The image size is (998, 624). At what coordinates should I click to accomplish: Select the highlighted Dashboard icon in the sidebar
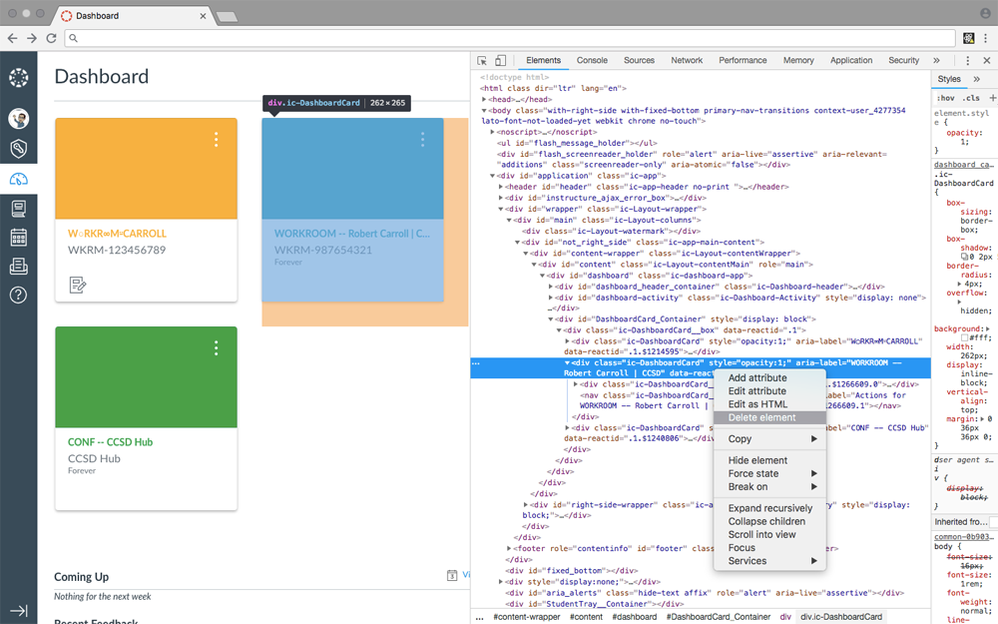pos(18,180)
